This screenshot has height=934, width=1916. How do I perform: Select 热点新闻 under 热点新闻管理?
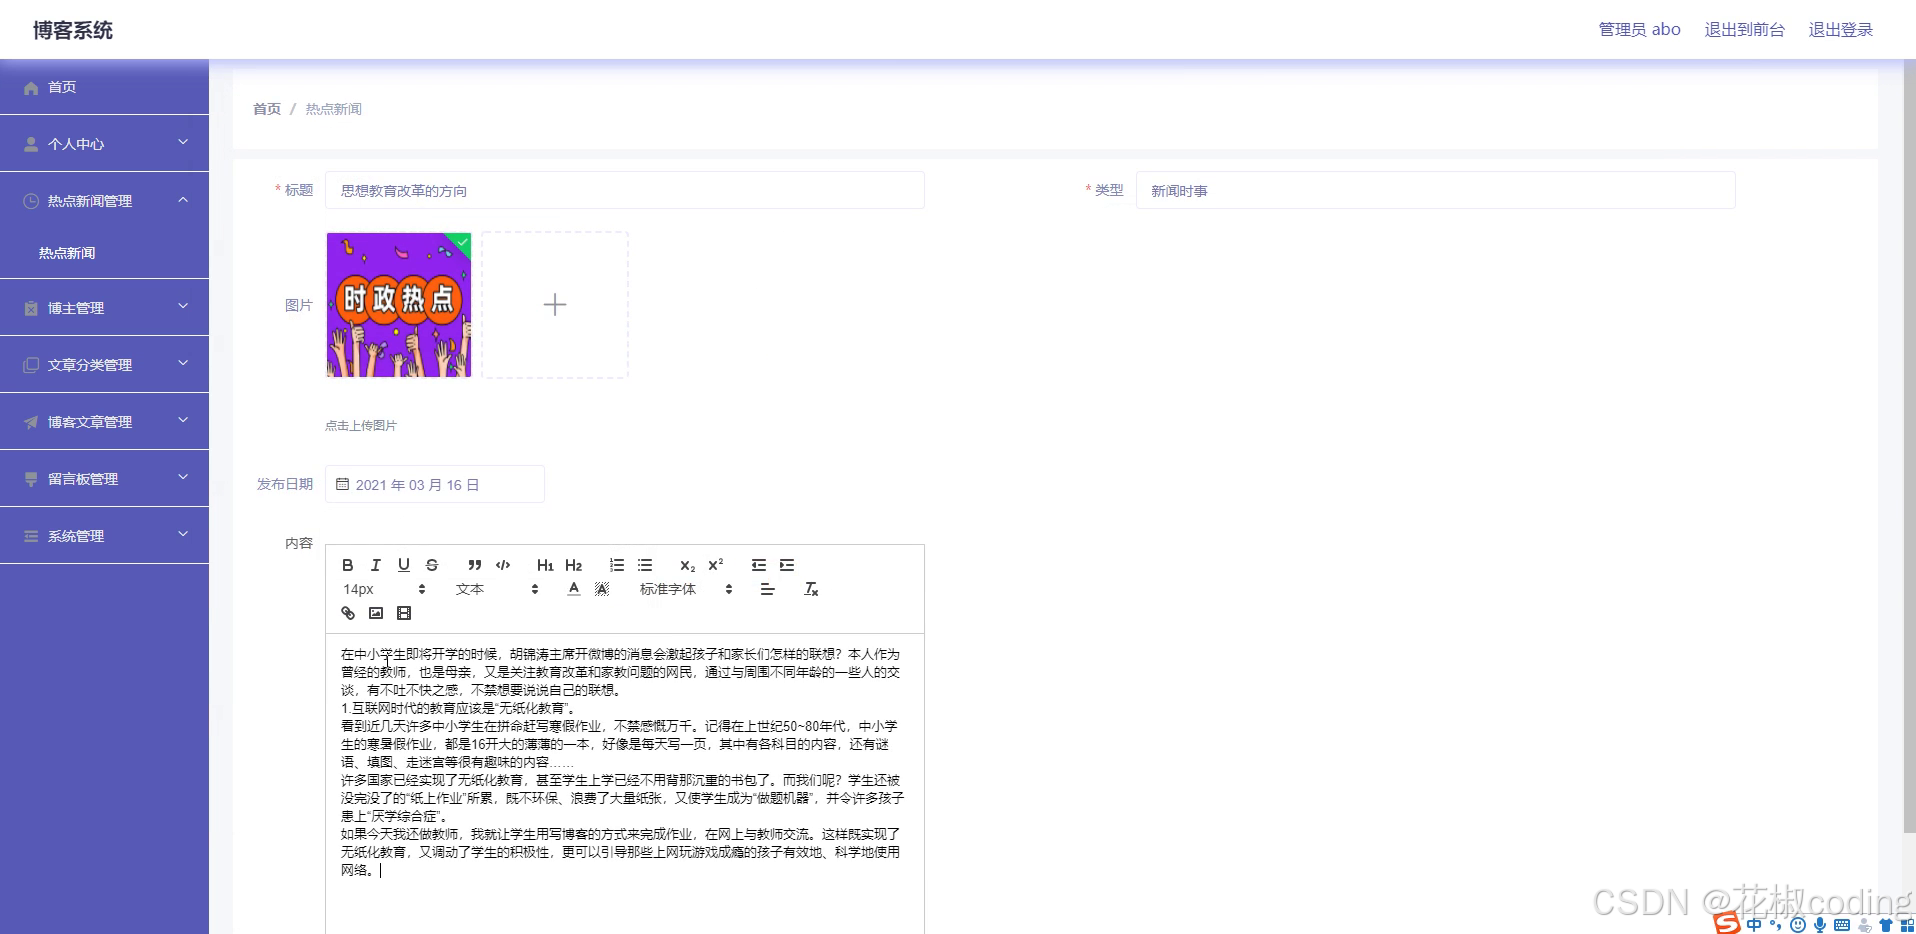67,252
